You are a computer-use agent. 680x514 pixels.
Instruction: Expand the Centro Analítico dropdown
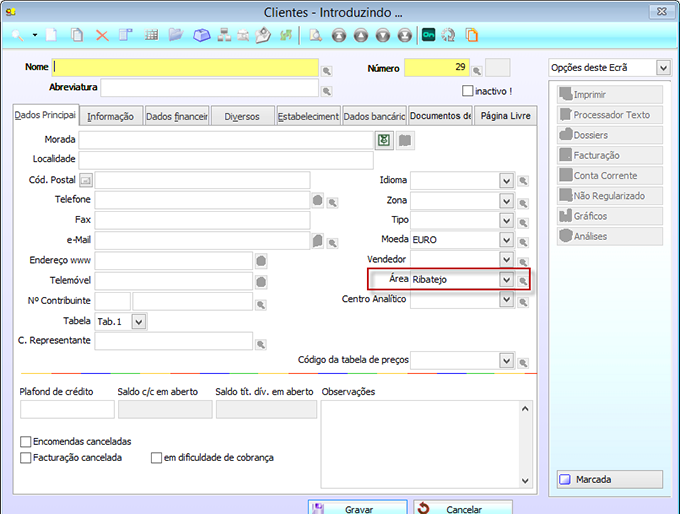point(506,299)
